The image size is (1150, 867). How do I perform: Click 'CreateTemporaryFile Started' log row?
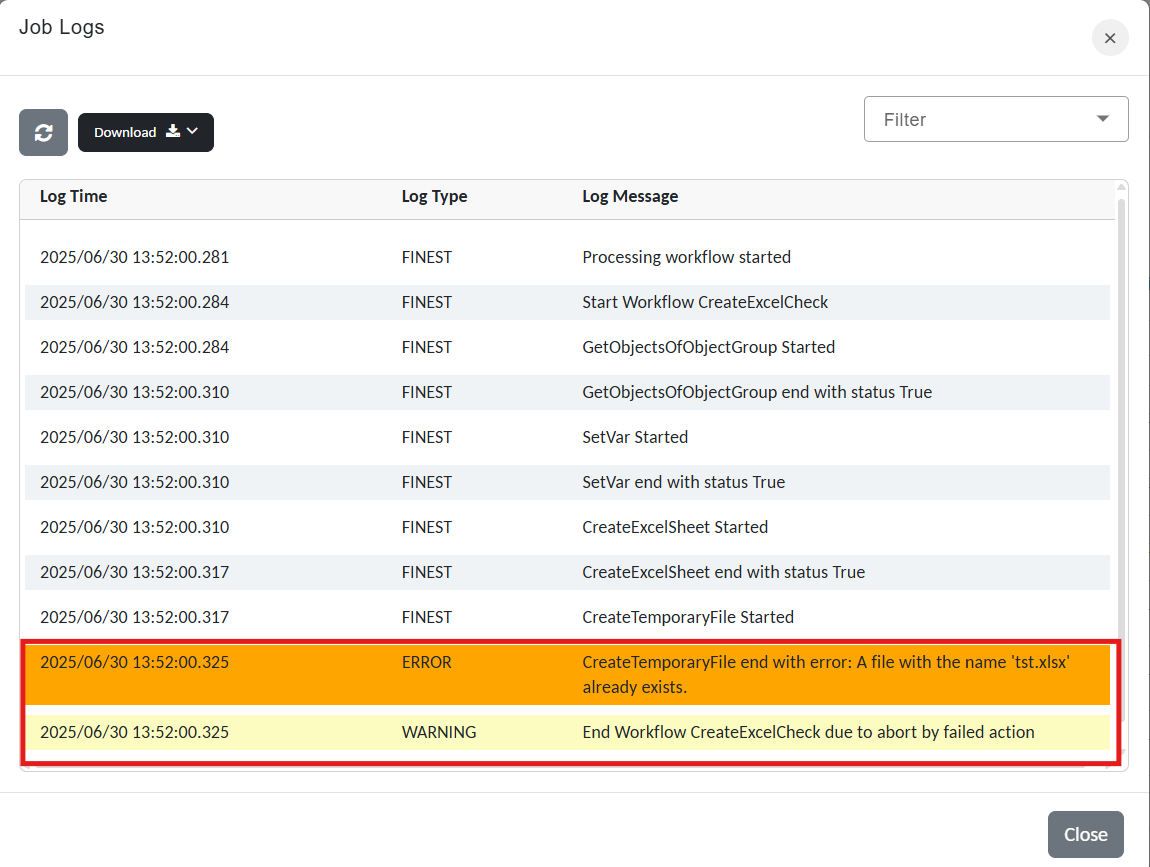[688, 617]
